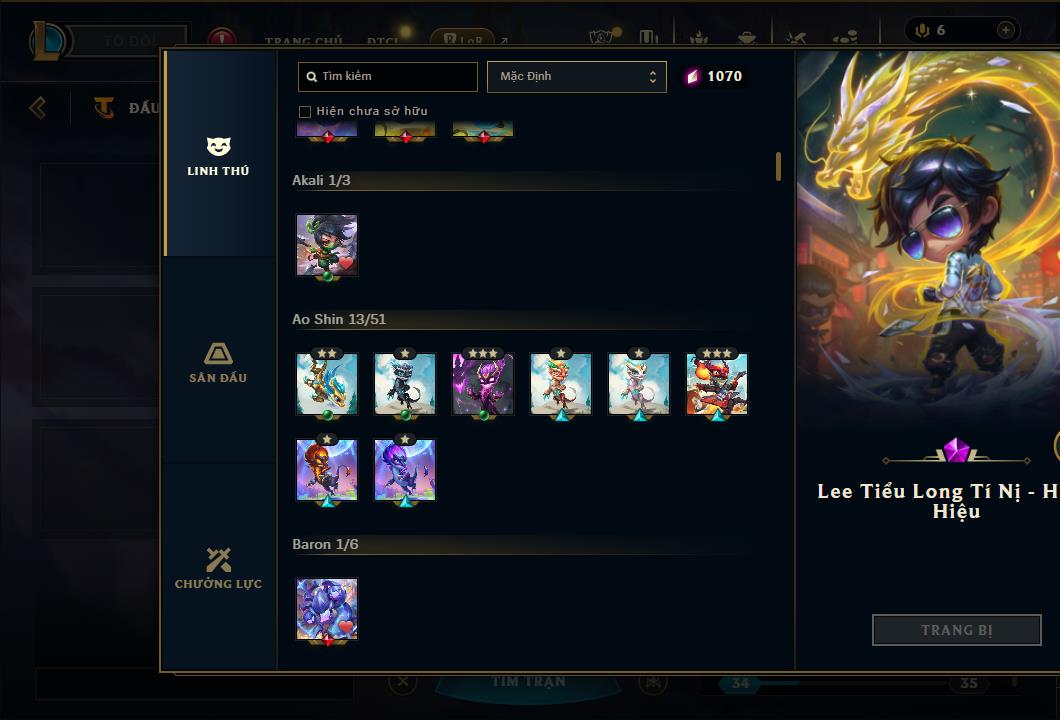Open the Mặc Định sort dropdown

(x=577, y=76)
